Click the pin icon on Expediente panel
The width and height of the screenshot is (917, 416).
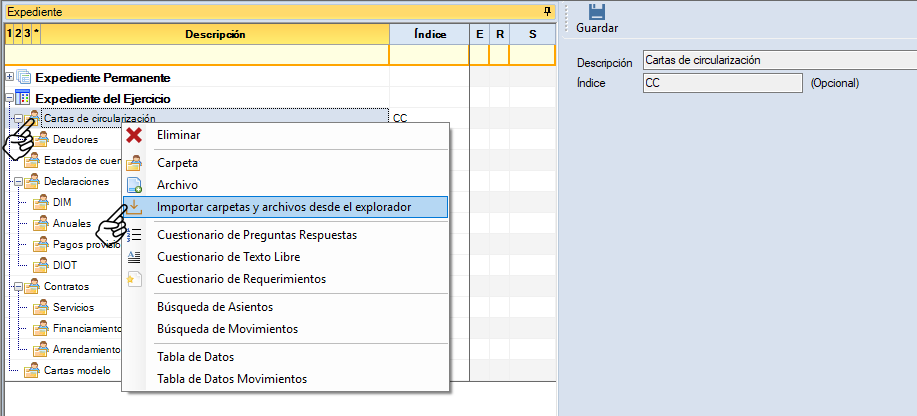tap(547, 11)
